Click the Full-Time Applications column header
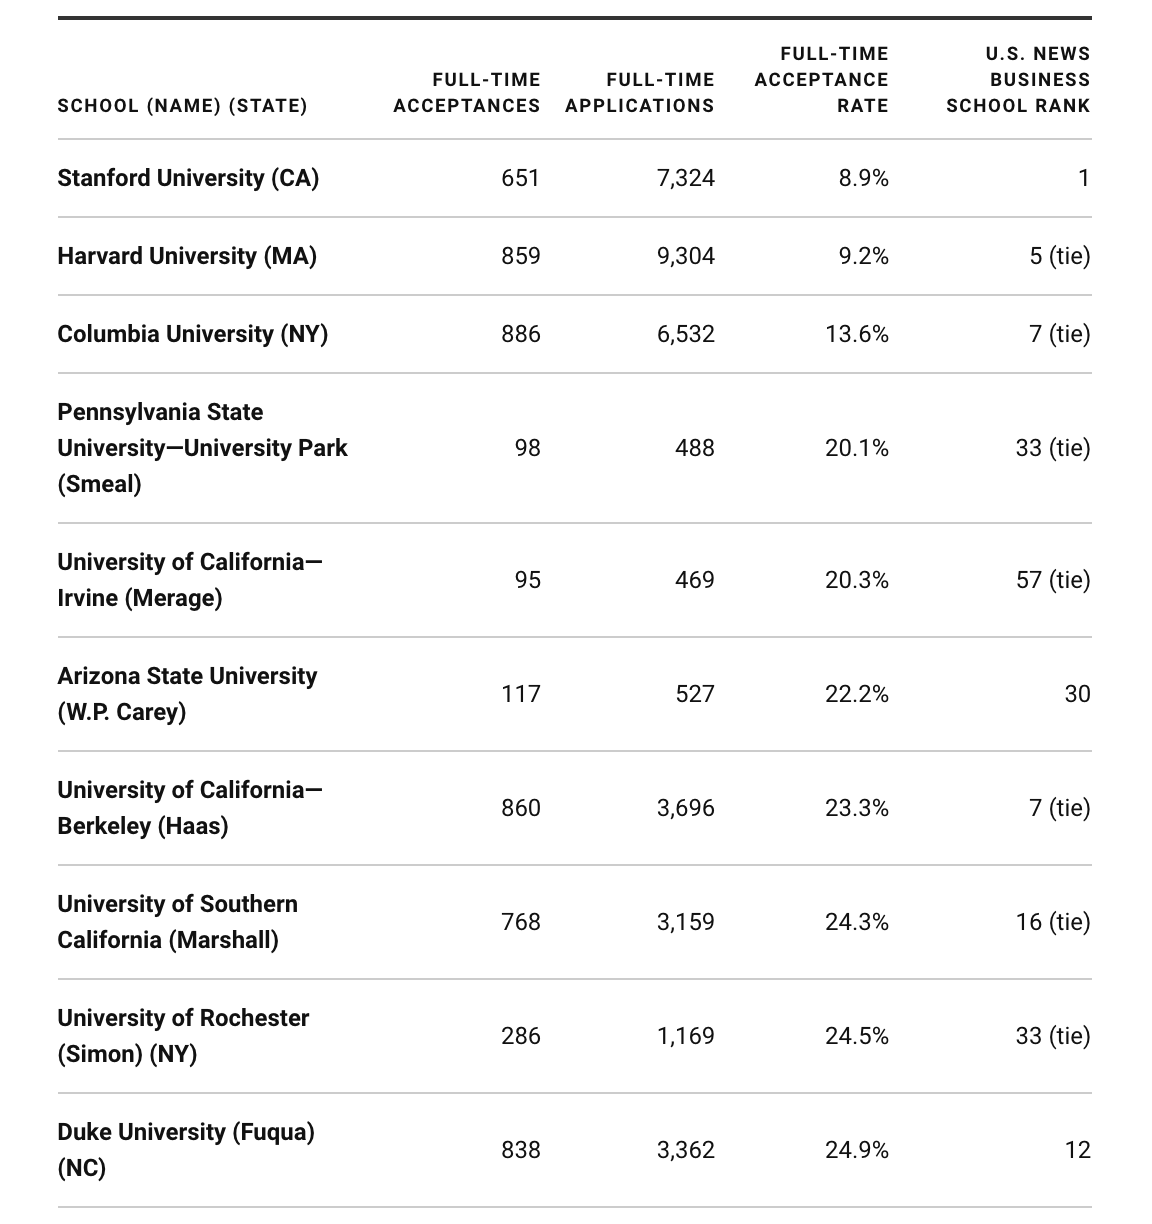This screenshot has width=1152, height=1224. (640, 93)
